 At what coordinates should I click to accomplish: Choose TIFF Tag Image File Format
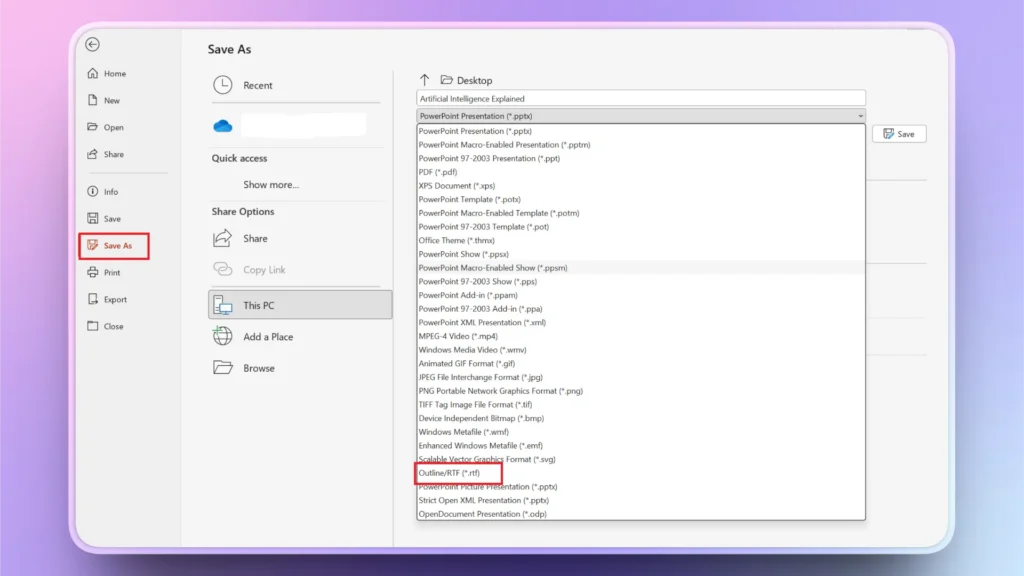pos(641,405)
